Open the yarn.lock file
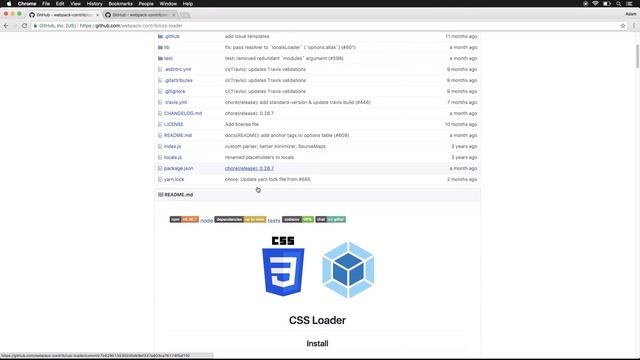Screen dimensions: 640x360 pos(174,180)
